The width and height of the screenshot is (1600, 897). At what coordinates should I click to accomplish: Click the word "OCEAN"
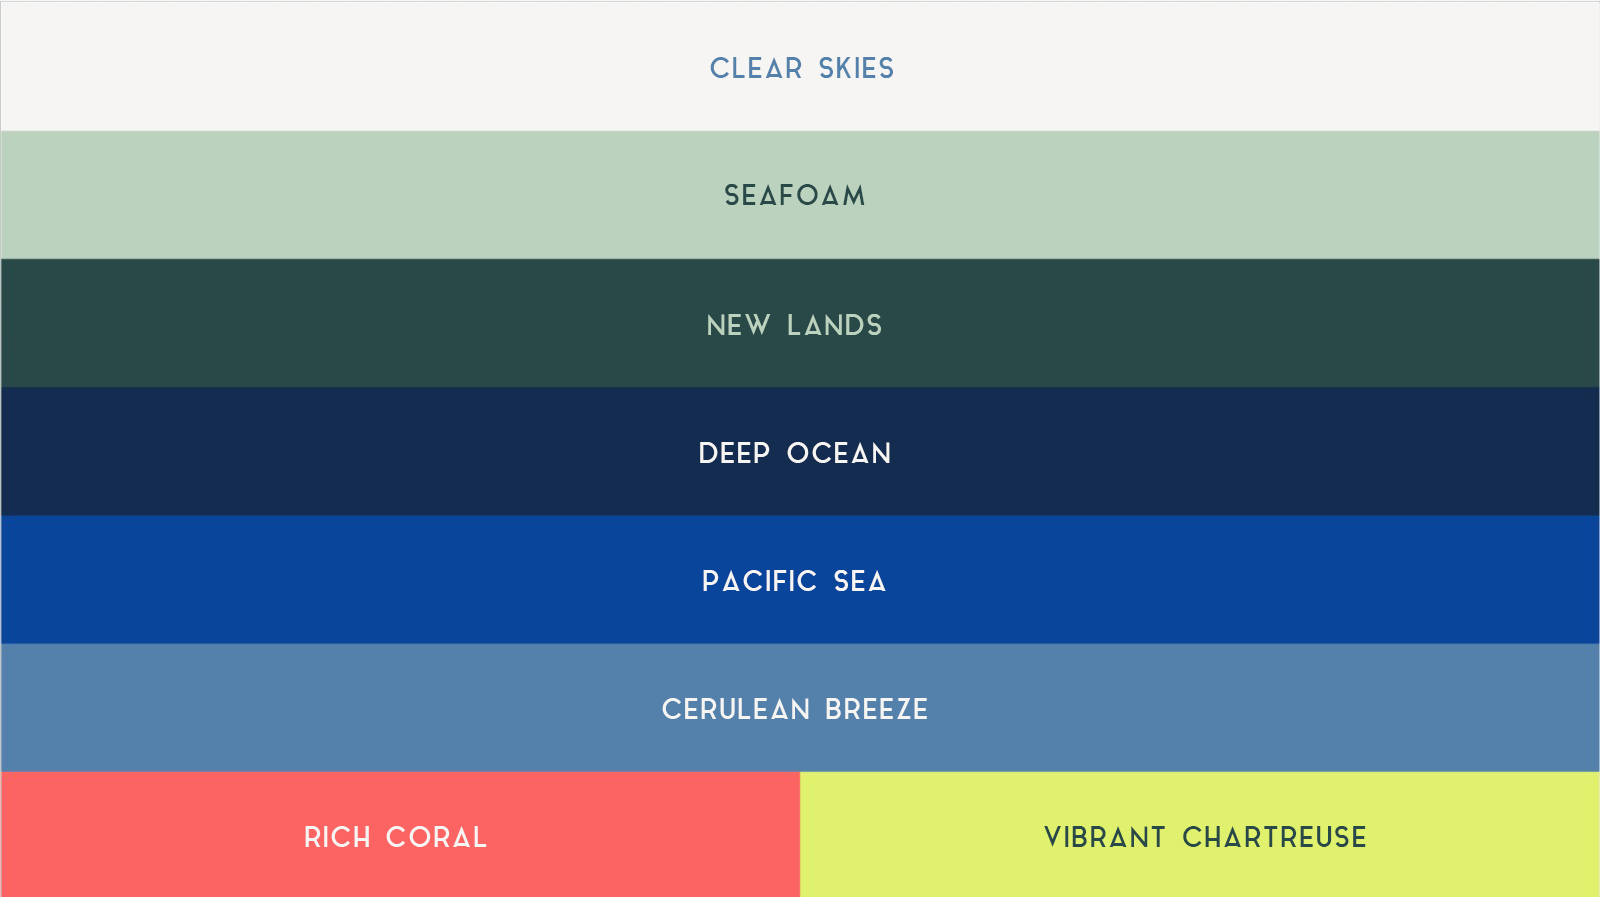click(839, 453)
